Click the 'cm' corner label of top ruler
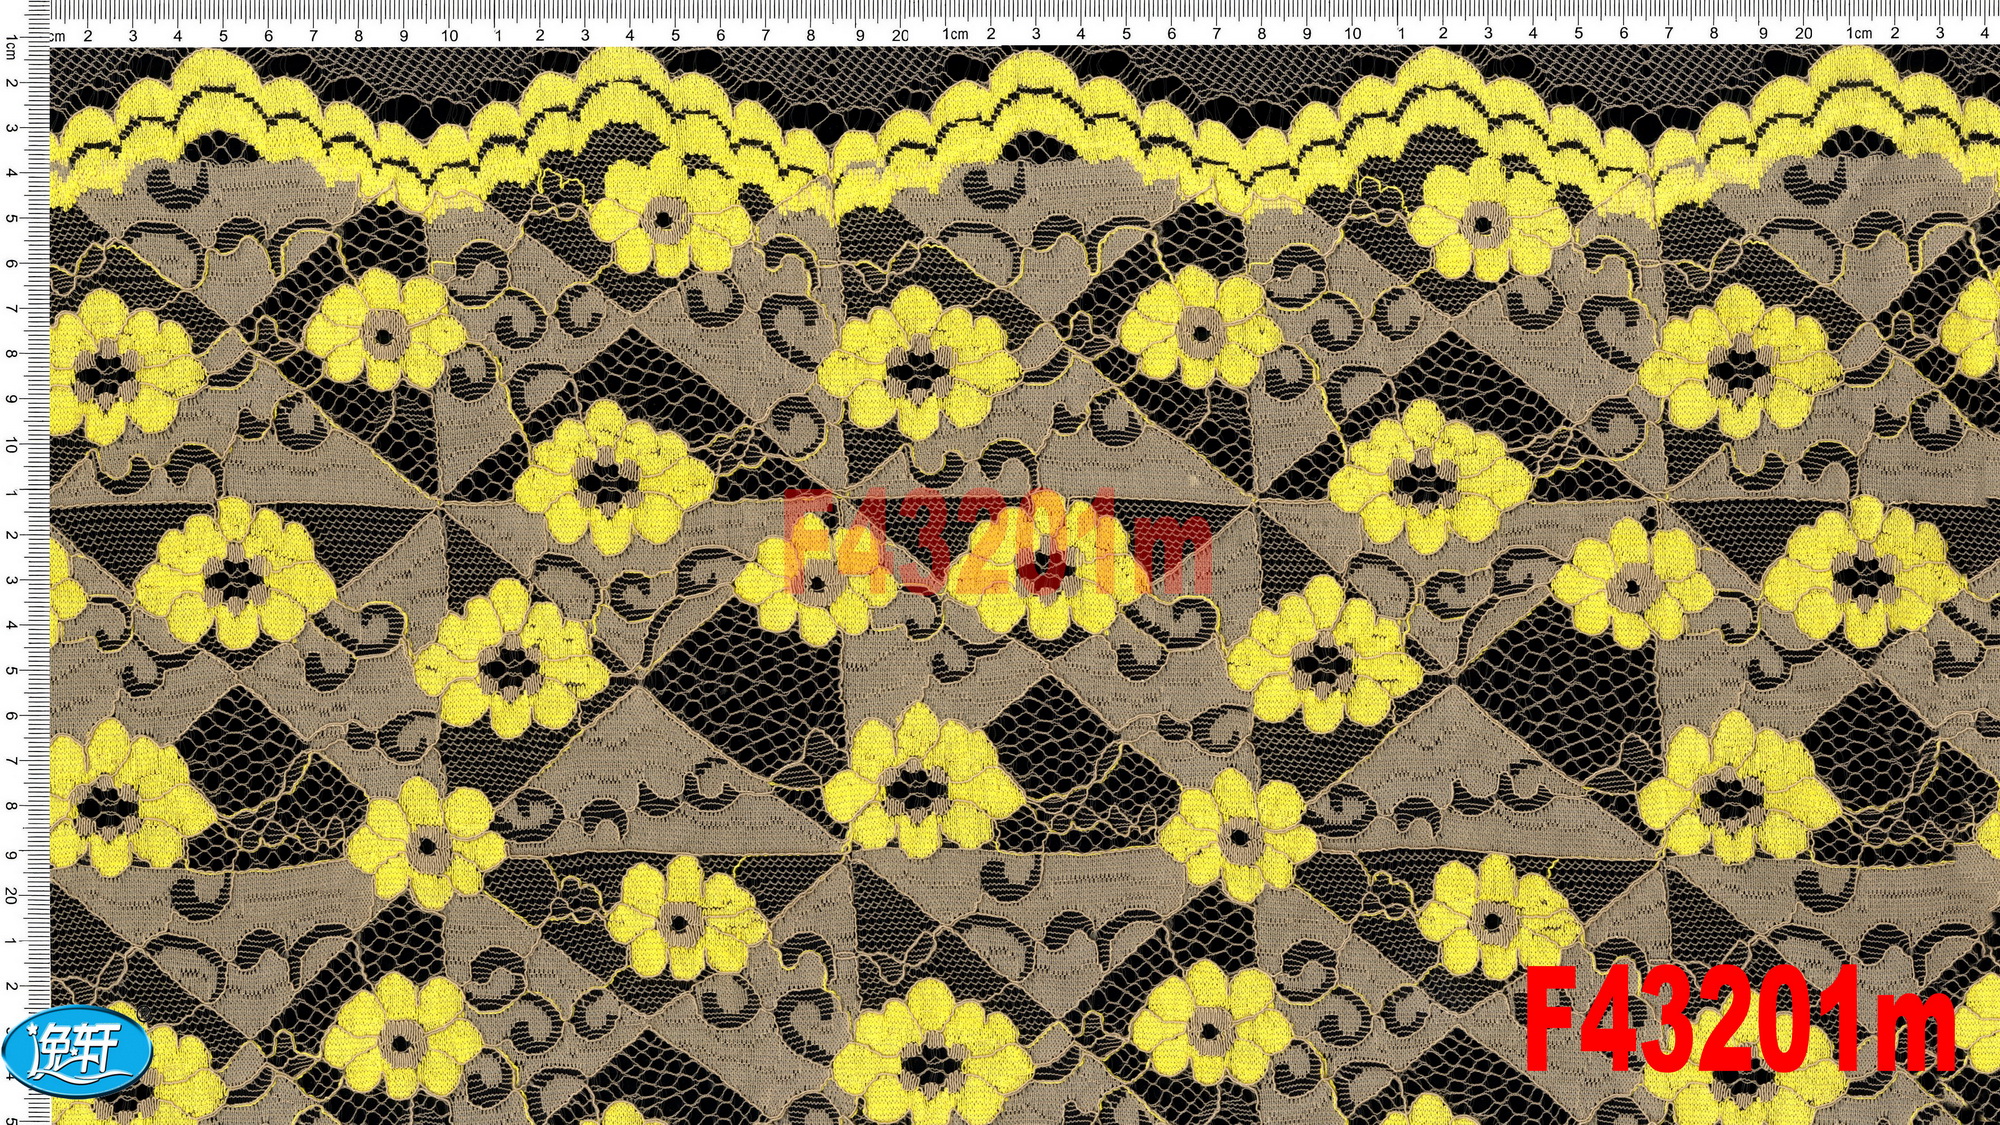The width and height of the screenshot is (2000, 1125). pyautogui.click(x=57, y=36)
